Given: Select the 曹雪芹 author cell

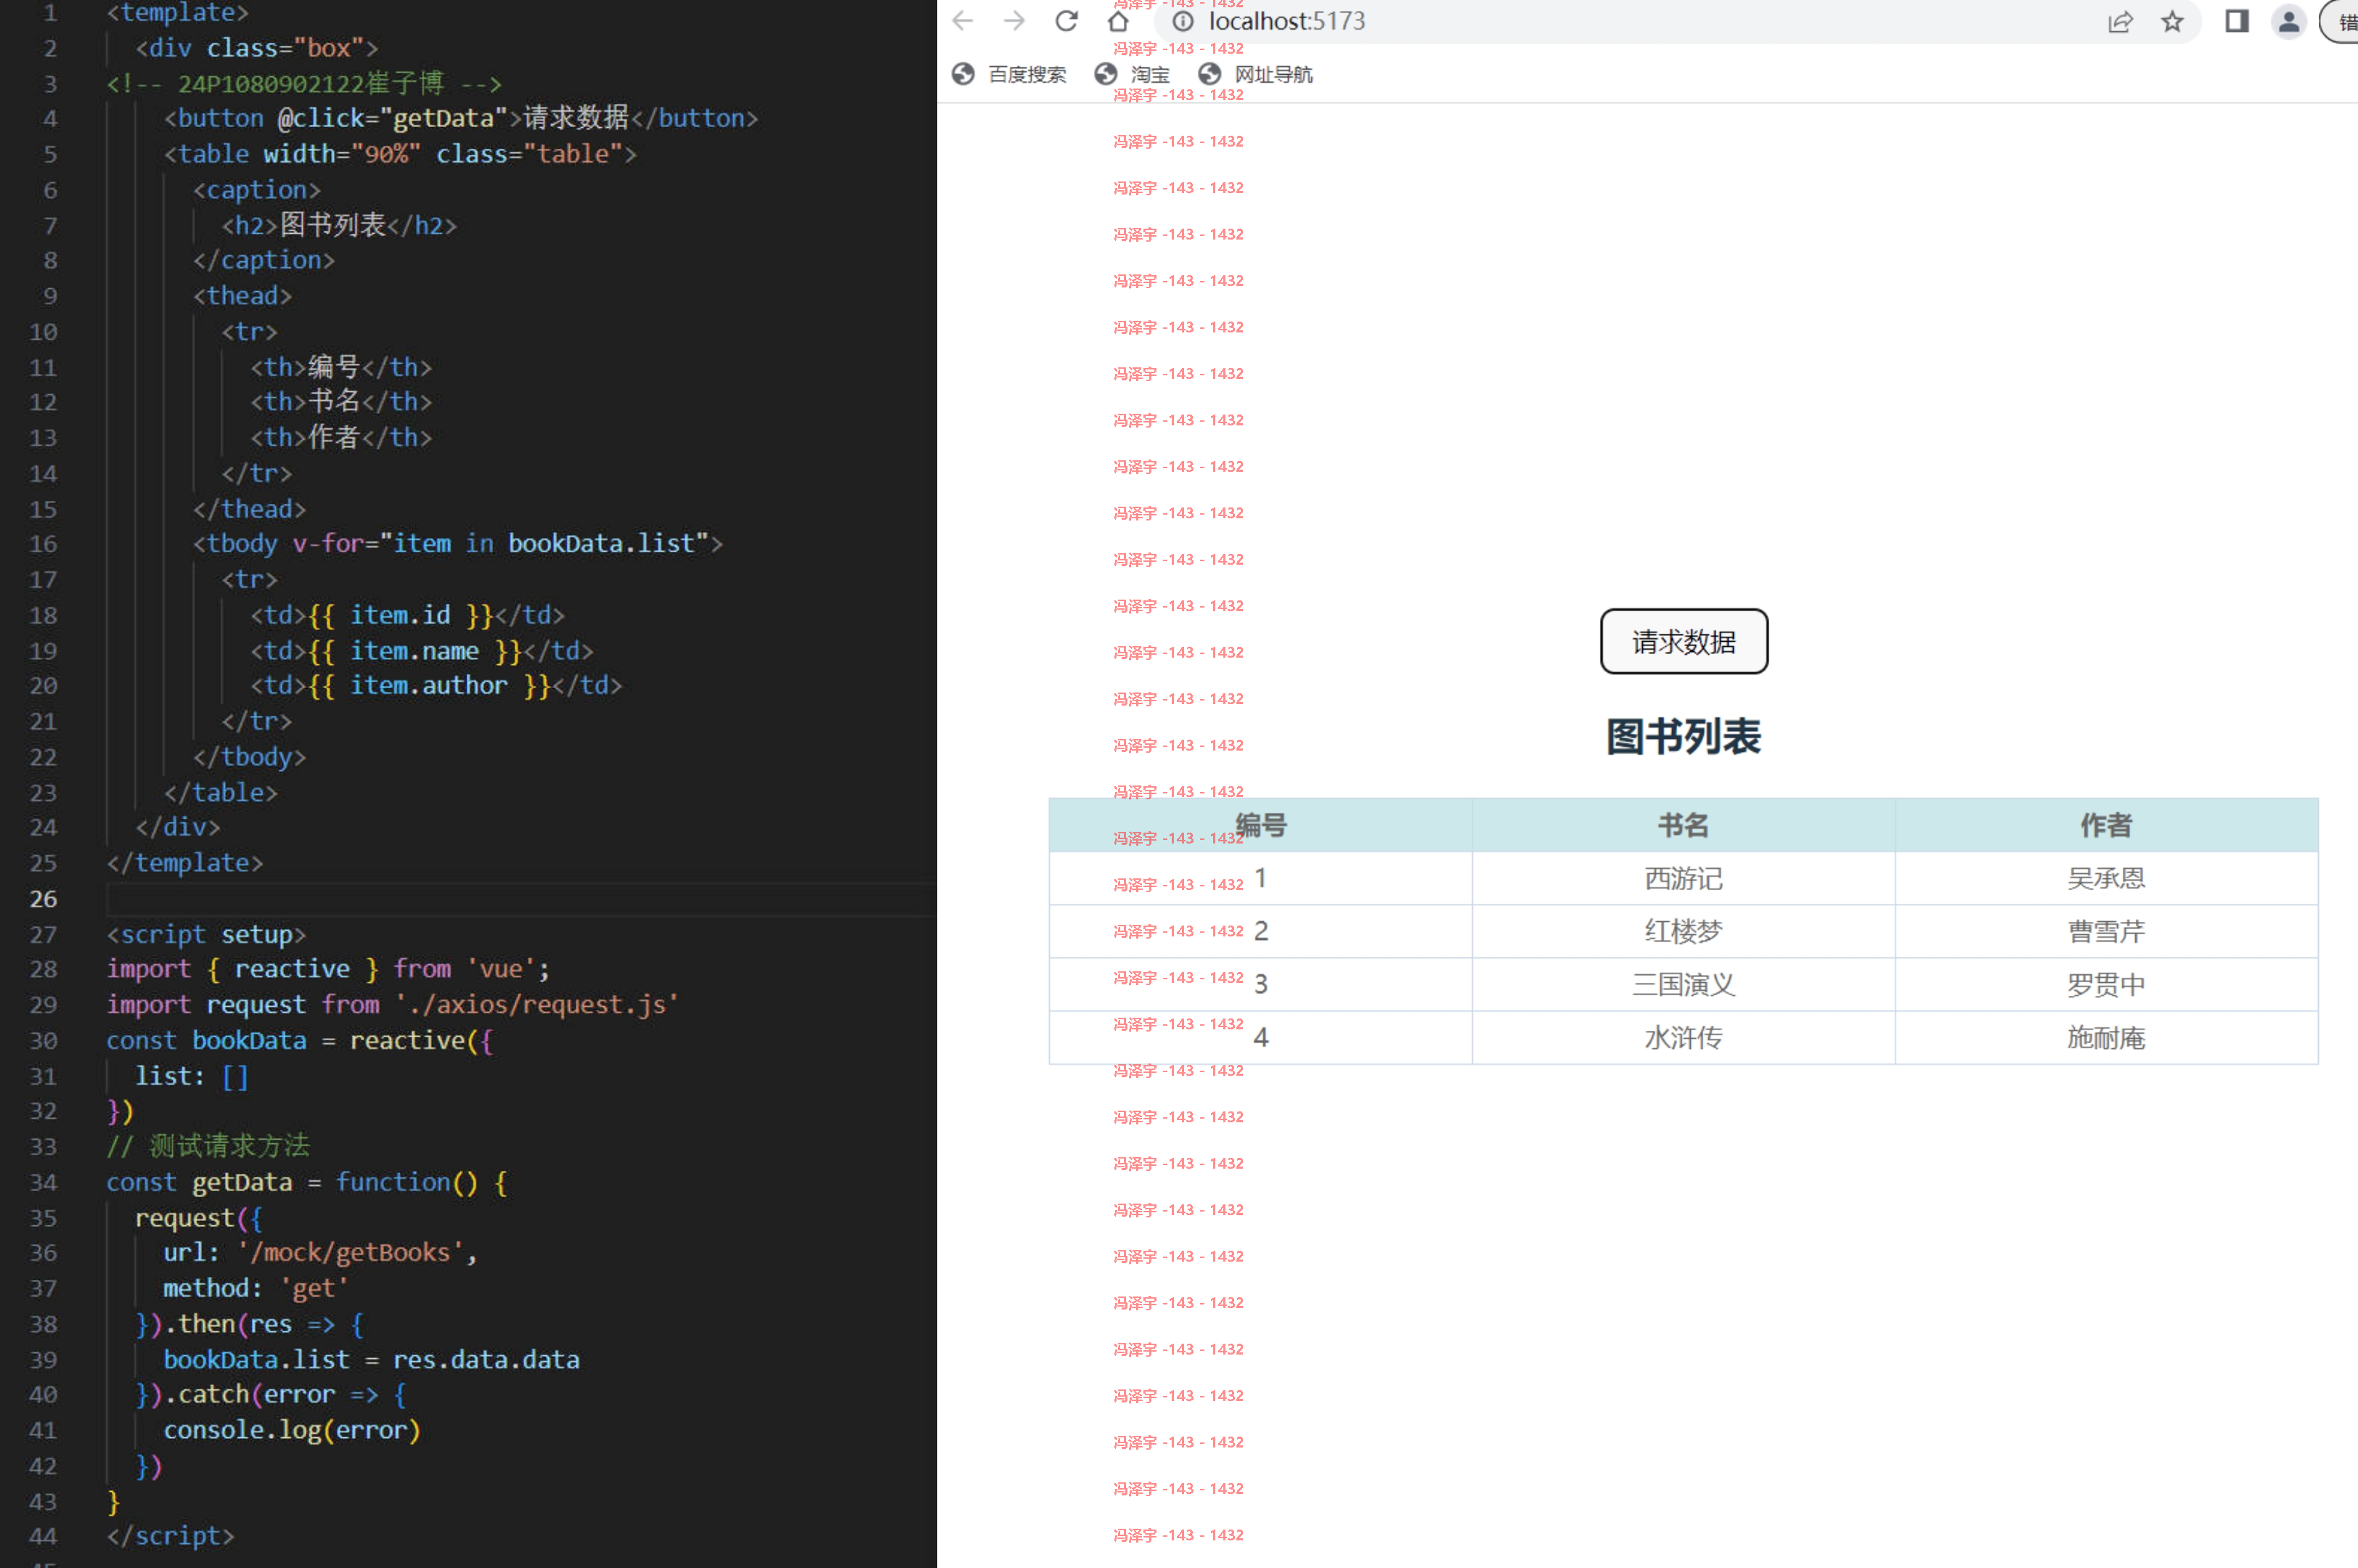Looking at the screenshot, I should (2106, 931).
